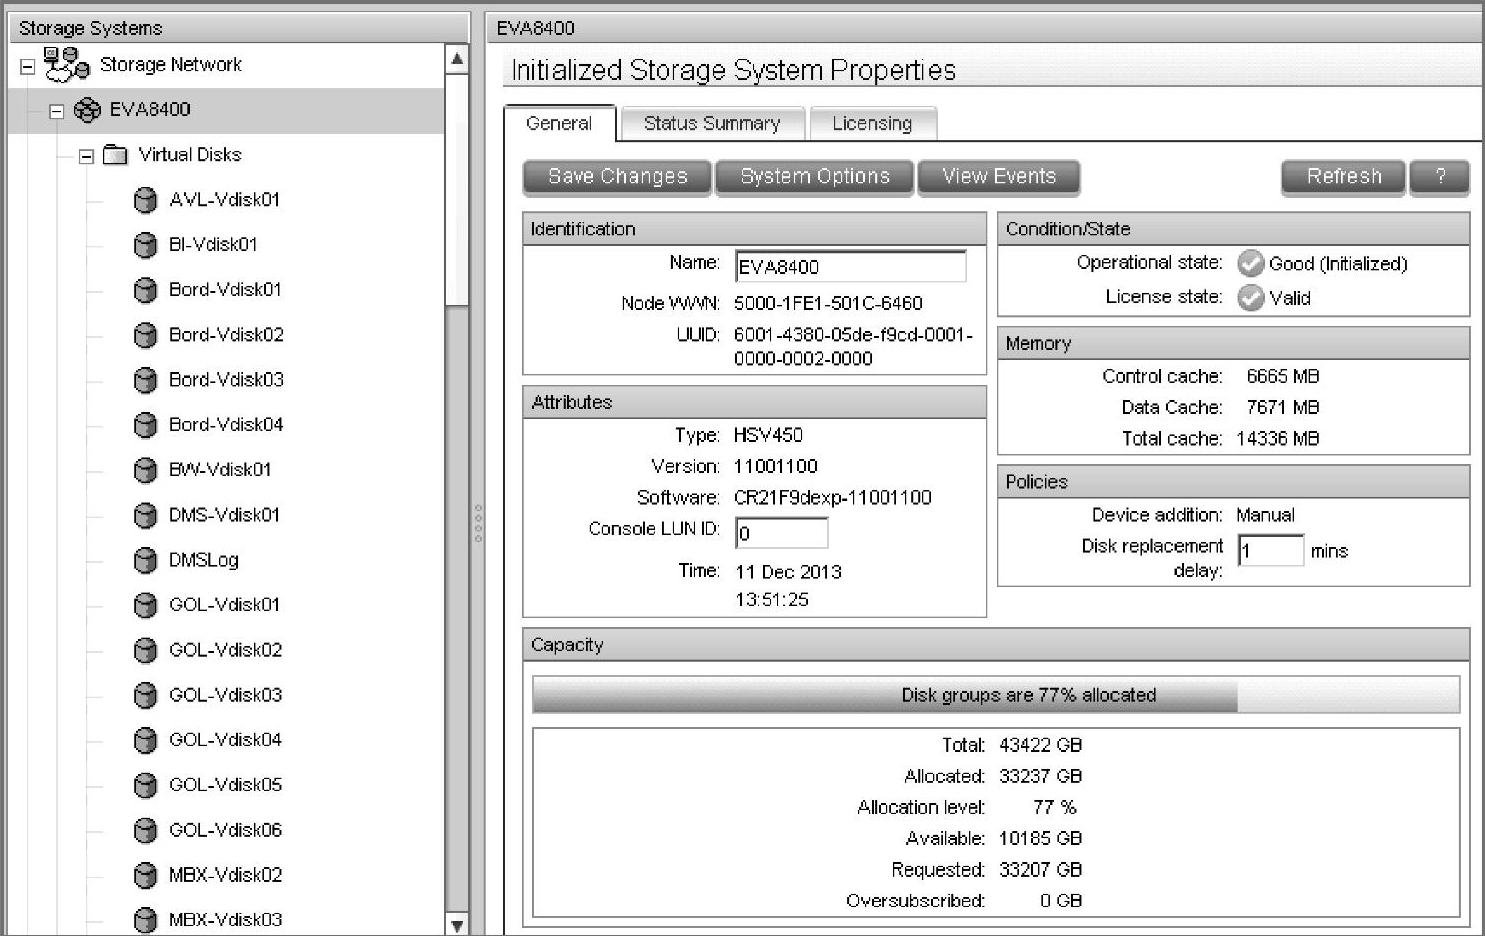Collapse the Virtual Disks folder

tap(86, 156)
